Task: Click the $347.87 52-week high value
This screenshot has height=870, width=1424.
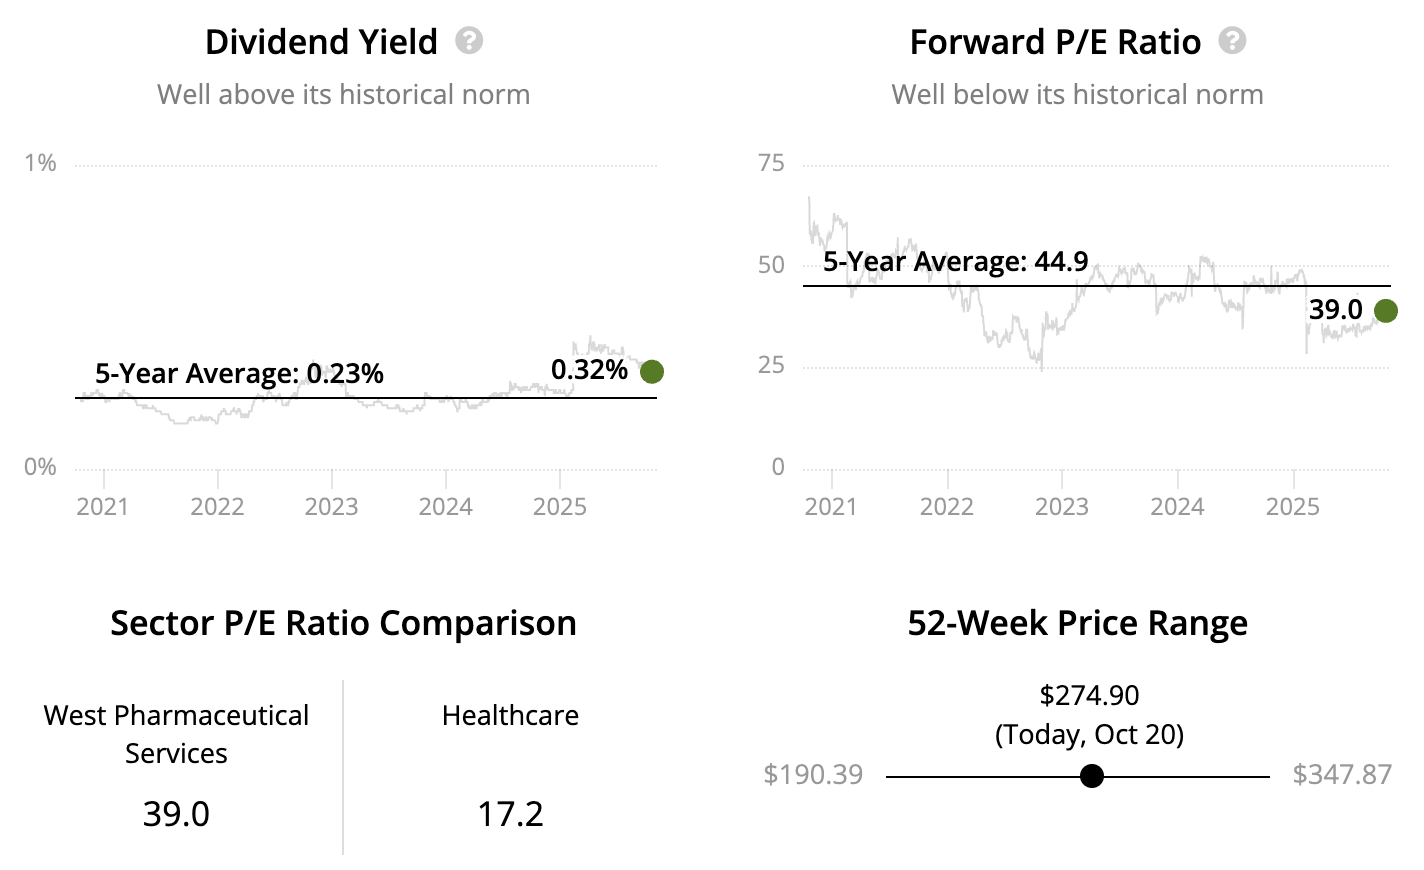Action: click(x=1342, y=775)
